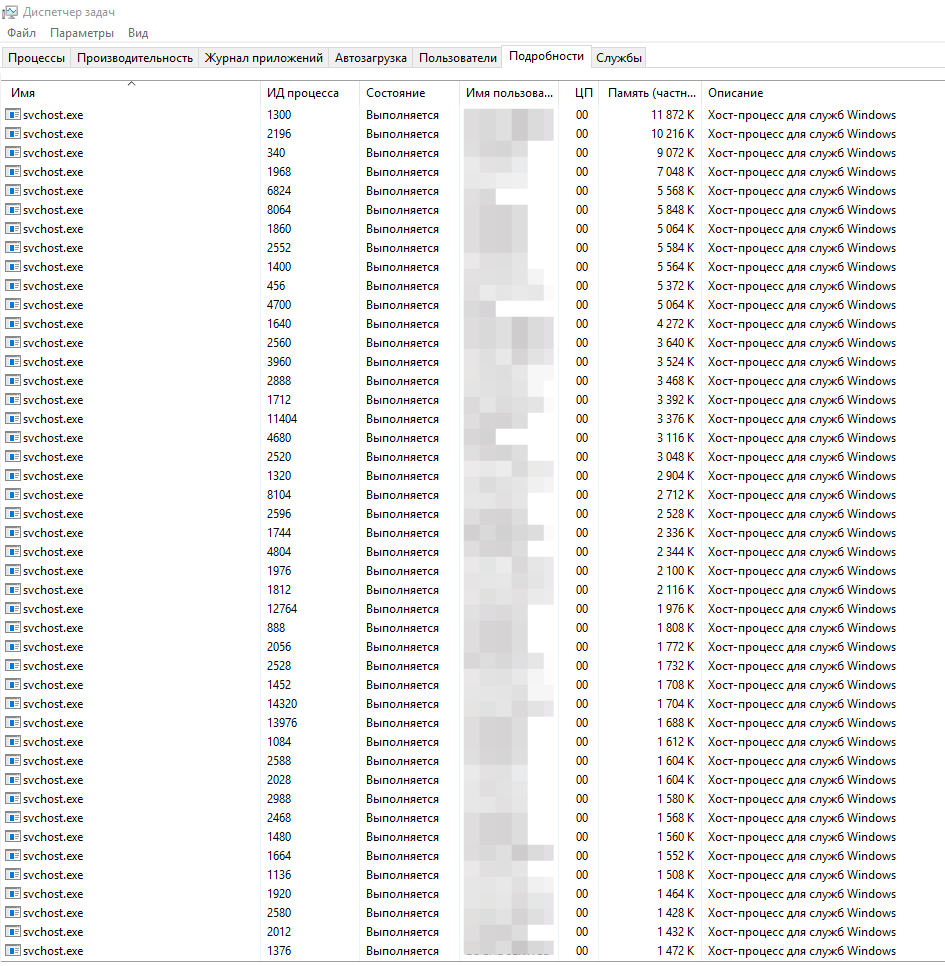
Task: Open the Файл menu
Action: (x=22, y=33)
